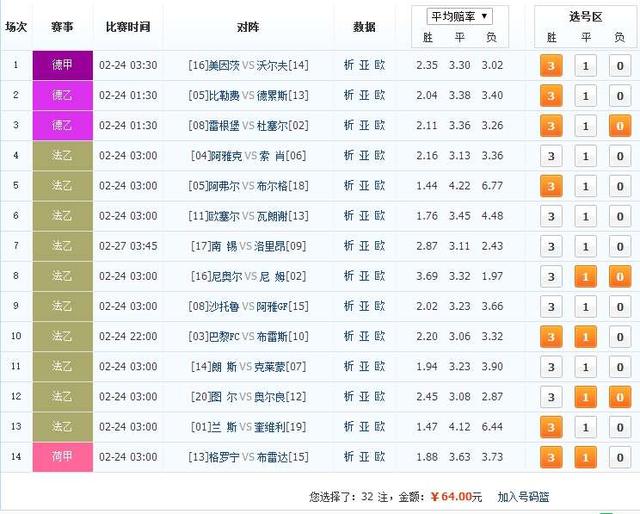Pick win (3) for 阿雅克 VS 索肖

coord(550,156)
